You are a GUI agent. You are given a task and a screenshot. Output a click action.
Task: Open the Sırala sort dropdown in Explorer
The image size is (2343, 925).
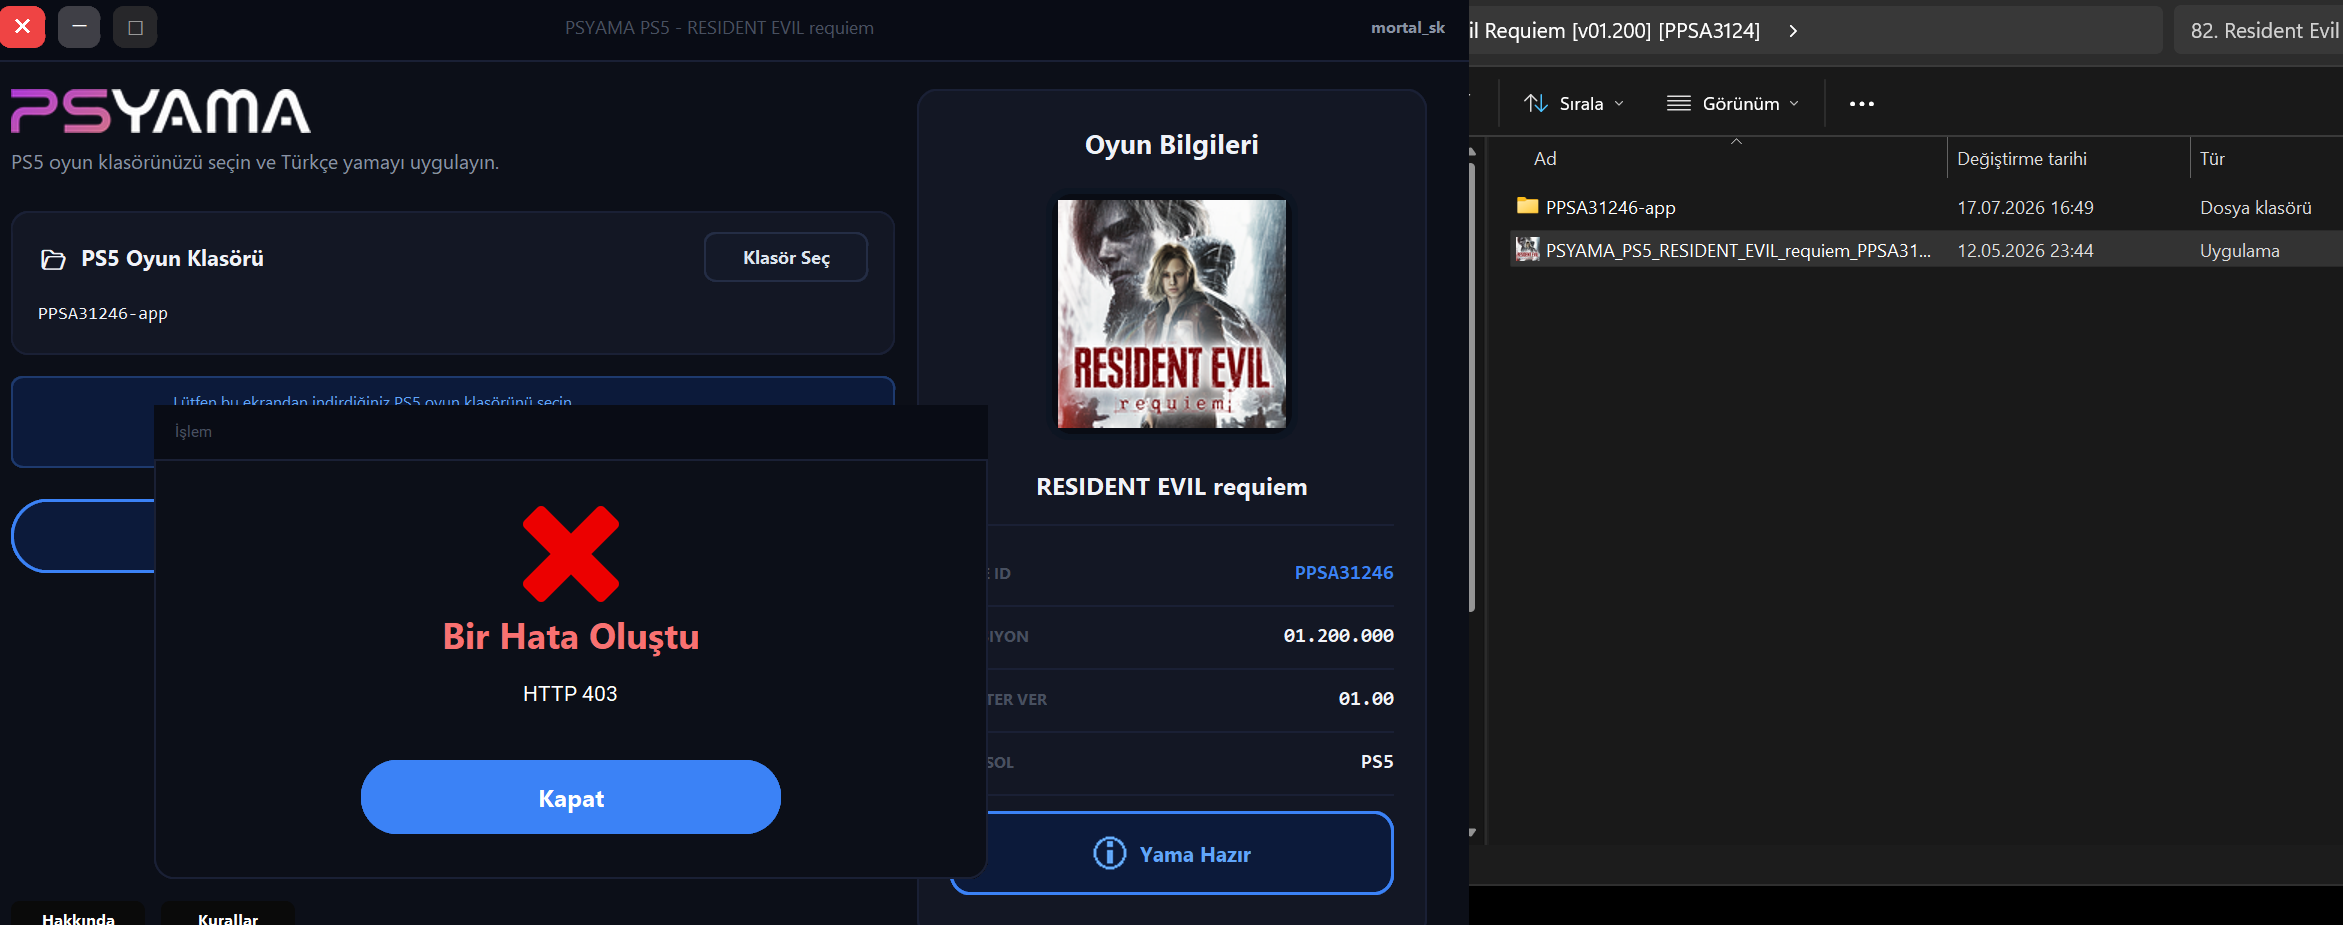1574,104
